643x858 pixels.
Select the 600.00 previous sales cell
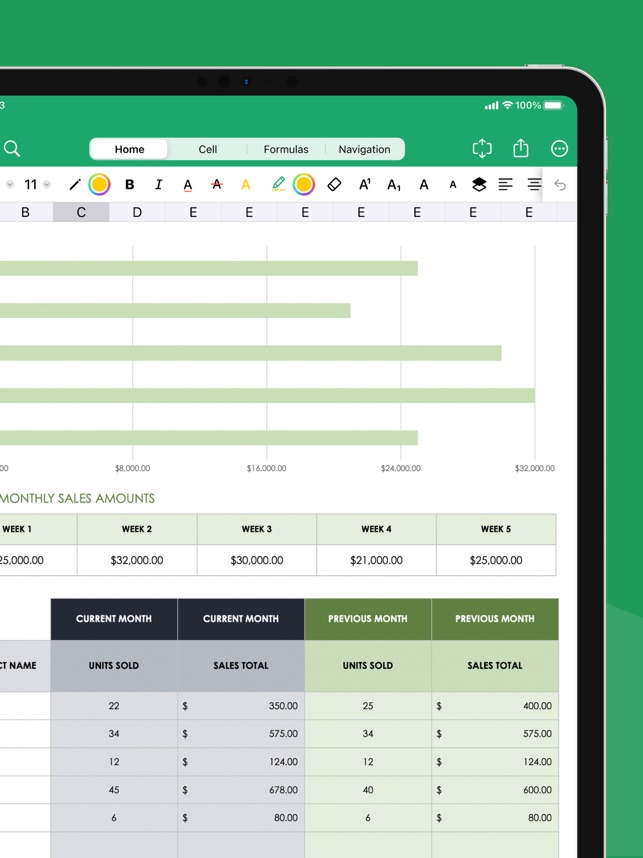tap(495, 790)
